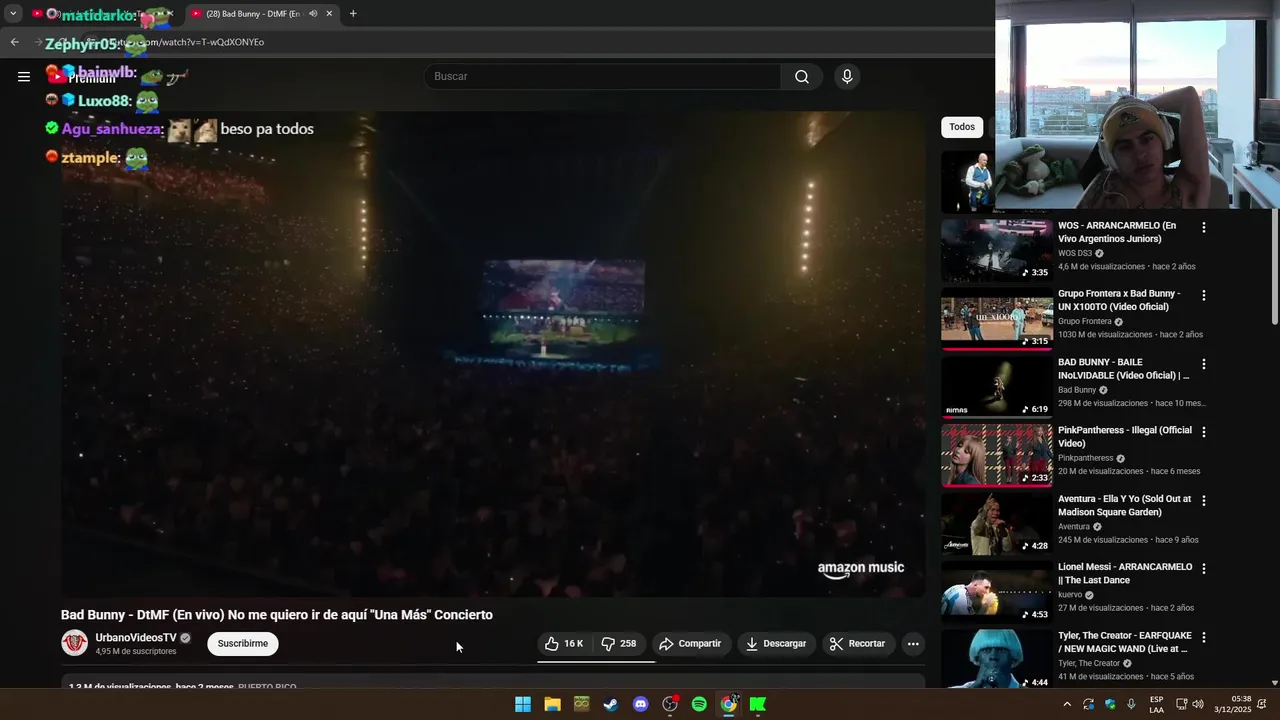This screenshot has width=1280, height=720.
Task: Open Kick app from taskbar
Action: (x=758, y=704)
